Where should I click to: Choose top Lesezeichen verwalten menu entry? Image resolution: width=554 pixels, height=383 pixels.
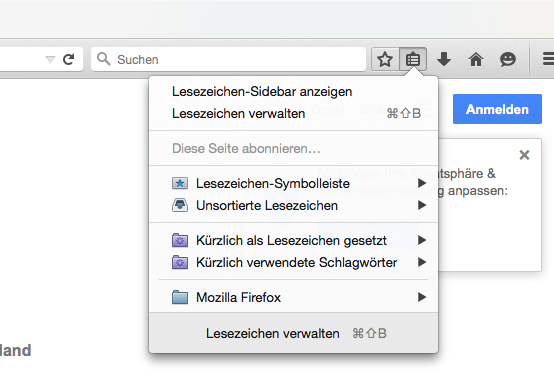click(x=293, y=113)
